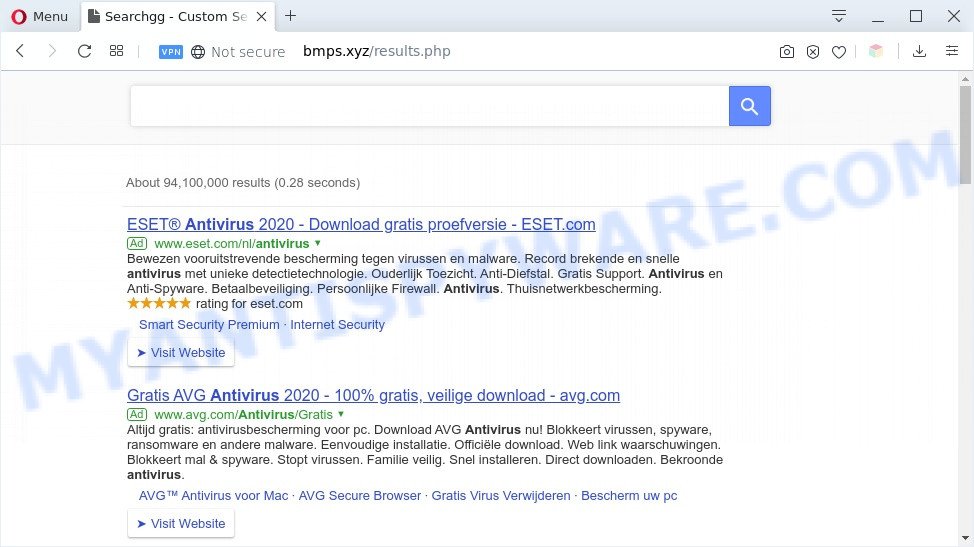The image size is (974, 547).
Task: Click Visit Website under AVG ad
Action: 181,523
